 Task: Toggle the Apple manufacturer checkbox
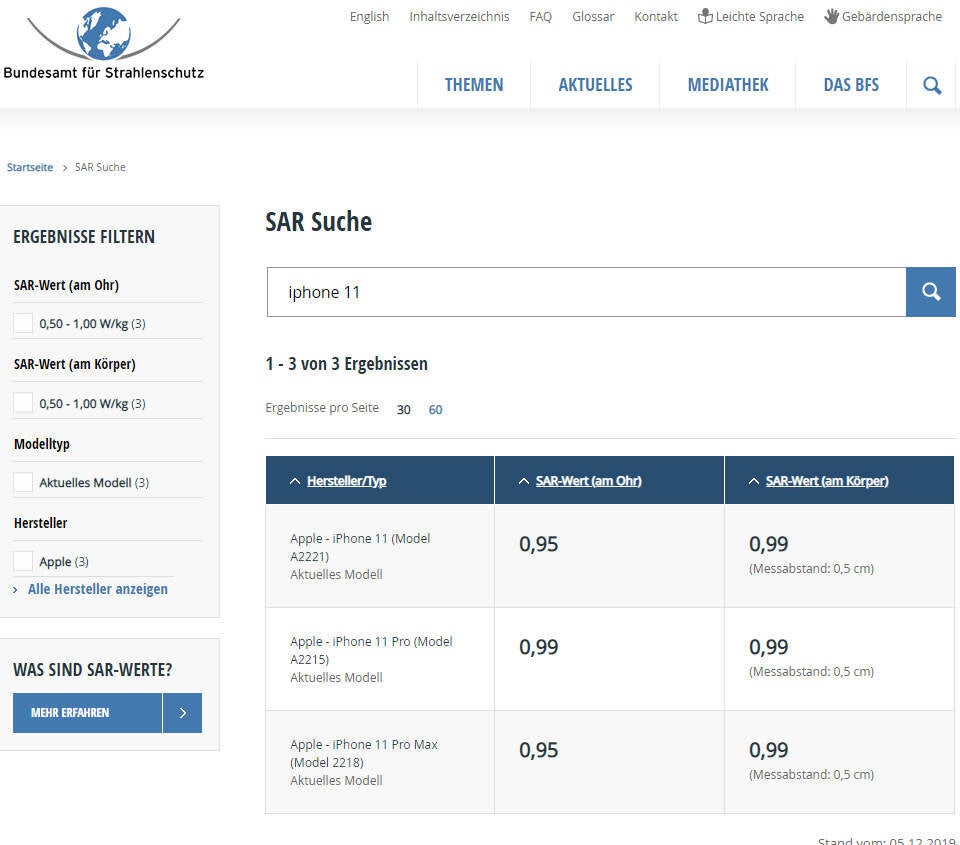(23, 561)
